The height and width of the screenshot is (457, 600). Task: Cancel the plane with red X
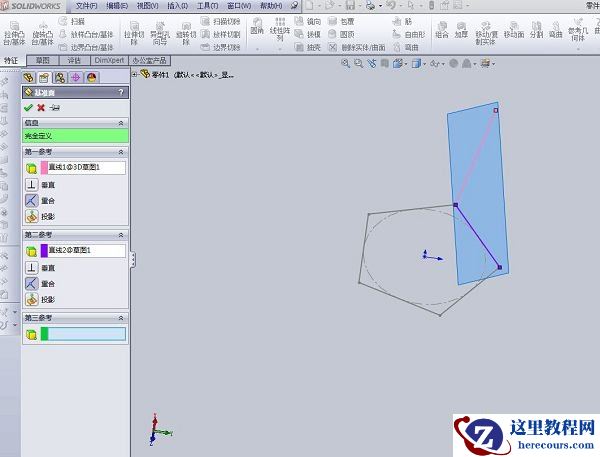click(x=41, y=107)
